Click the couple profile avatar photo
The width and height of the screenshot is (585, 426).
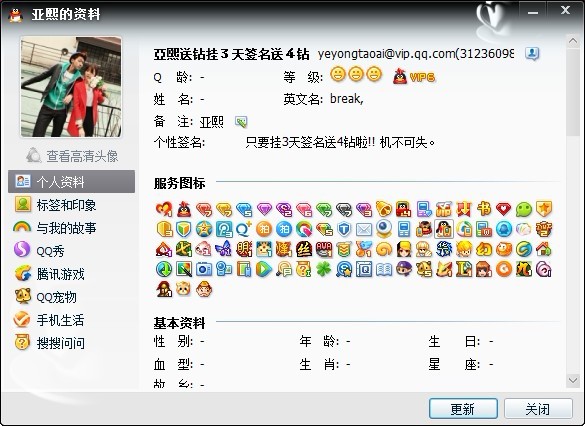point(71,87)
